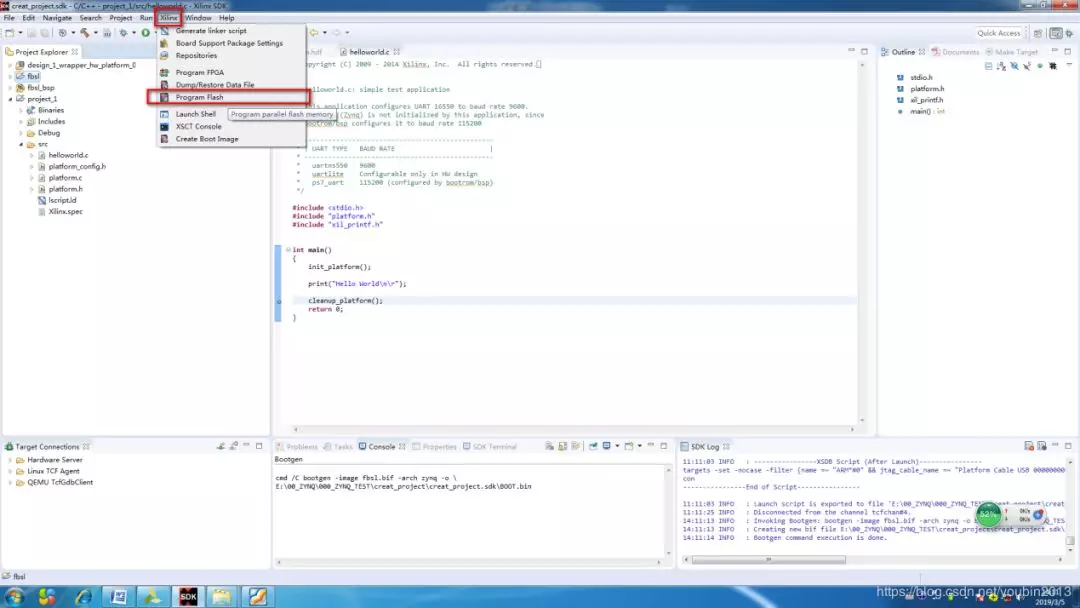Collapse the src folder in Project Explorer
The width and height of the screenshot is (1080, 608).
(x=20, y=144)
